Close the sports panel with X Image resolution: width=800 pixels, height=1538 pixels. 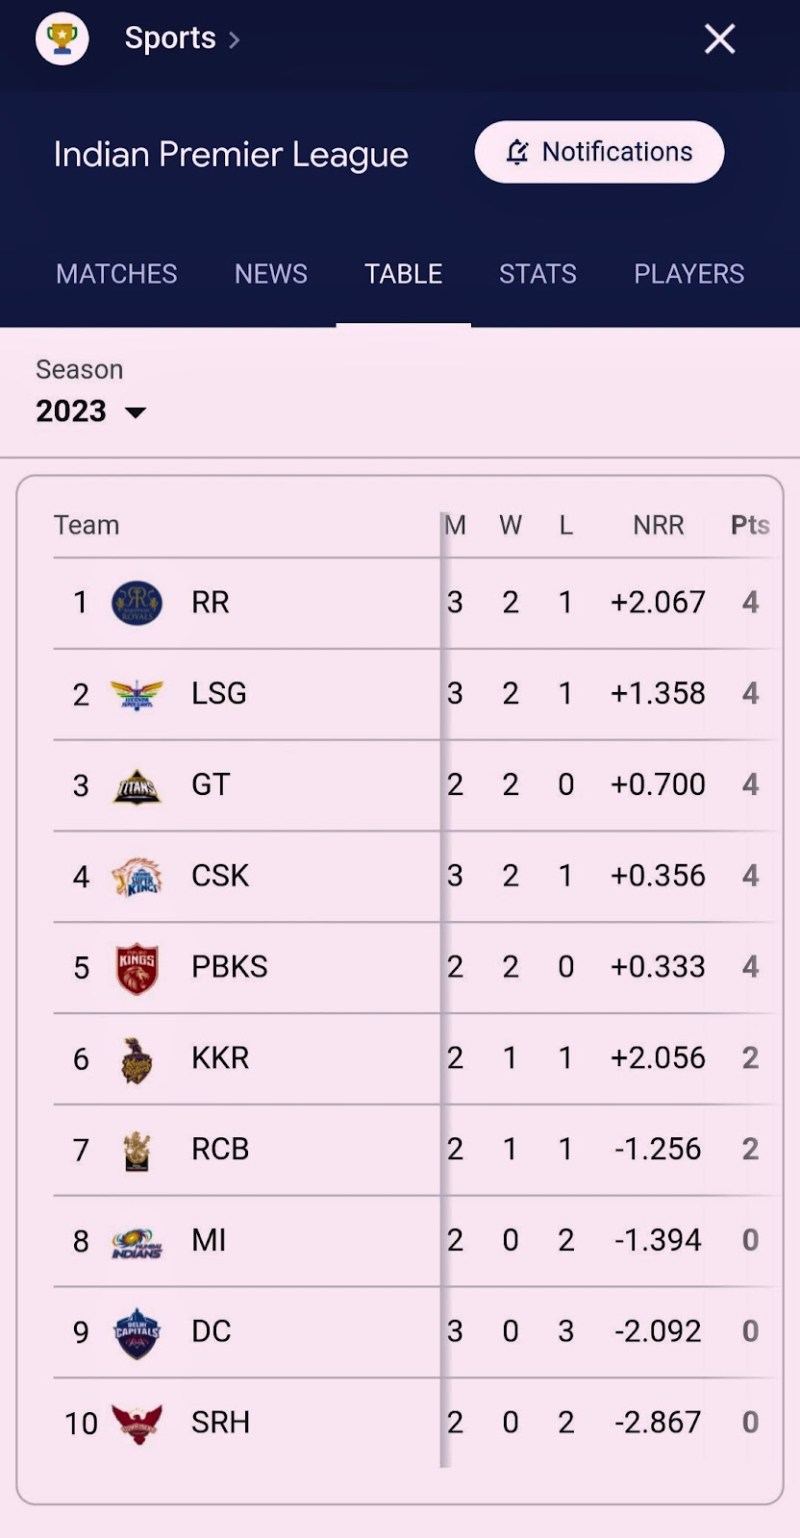coord(720,40)
